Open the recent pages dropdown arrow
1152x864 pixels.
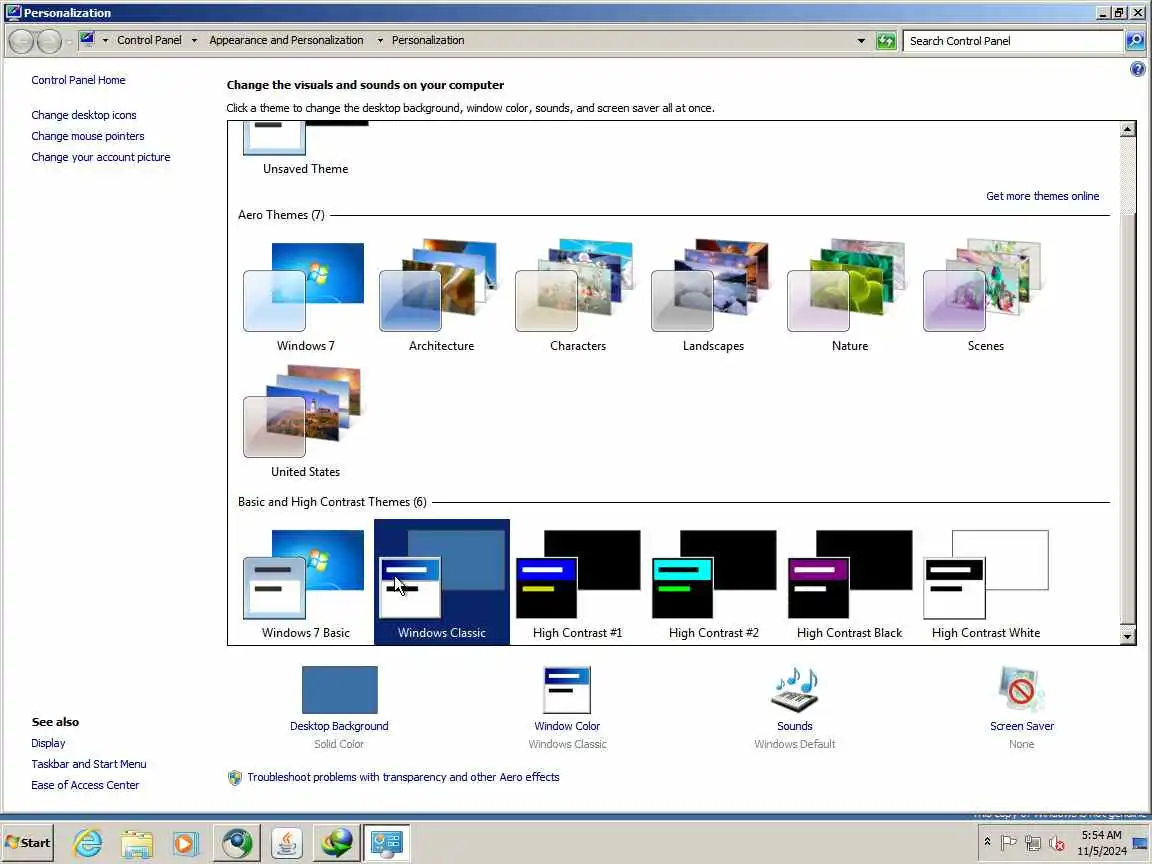(x=68, y=42)
